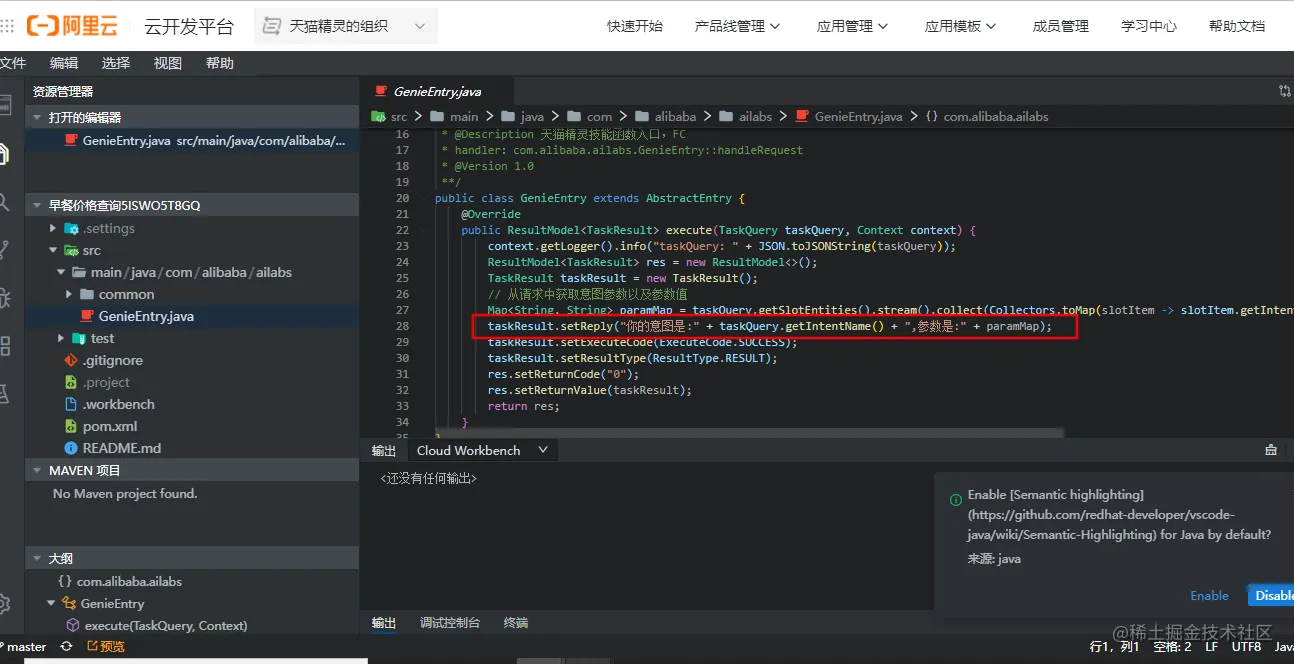Open the 编辑 menu

64,63
